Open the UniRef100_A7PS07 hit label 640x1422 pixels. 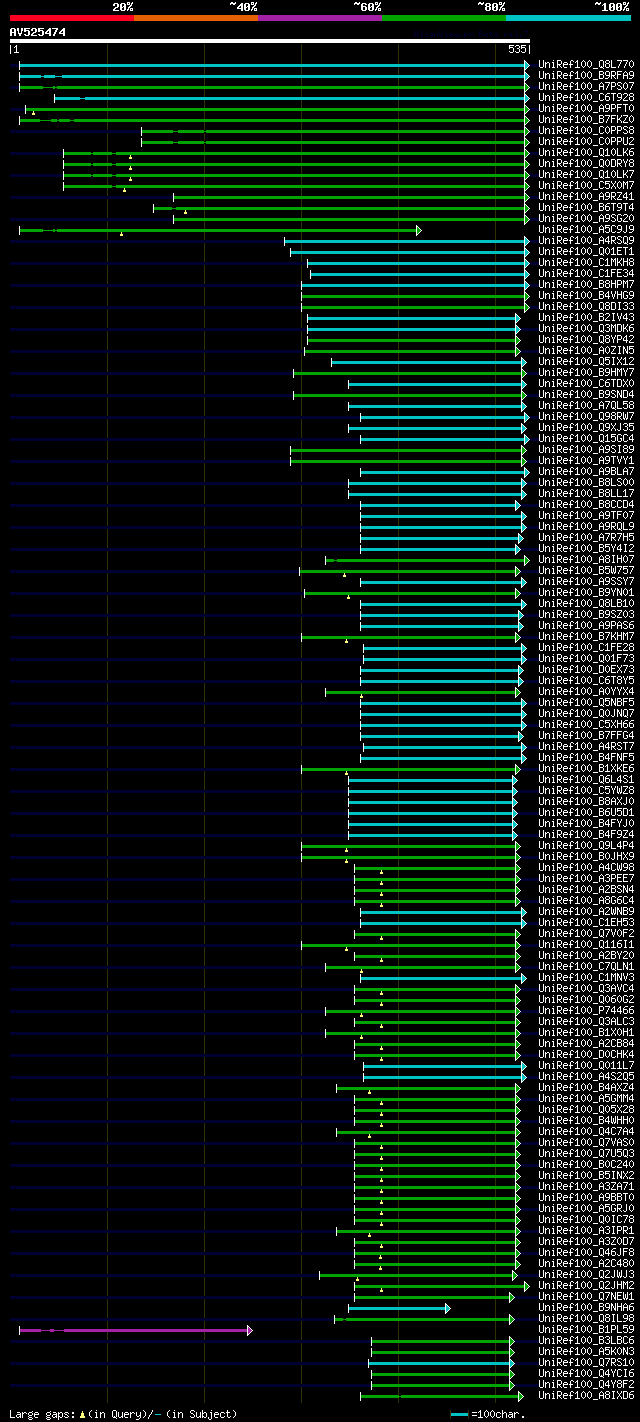click(586, 87)
